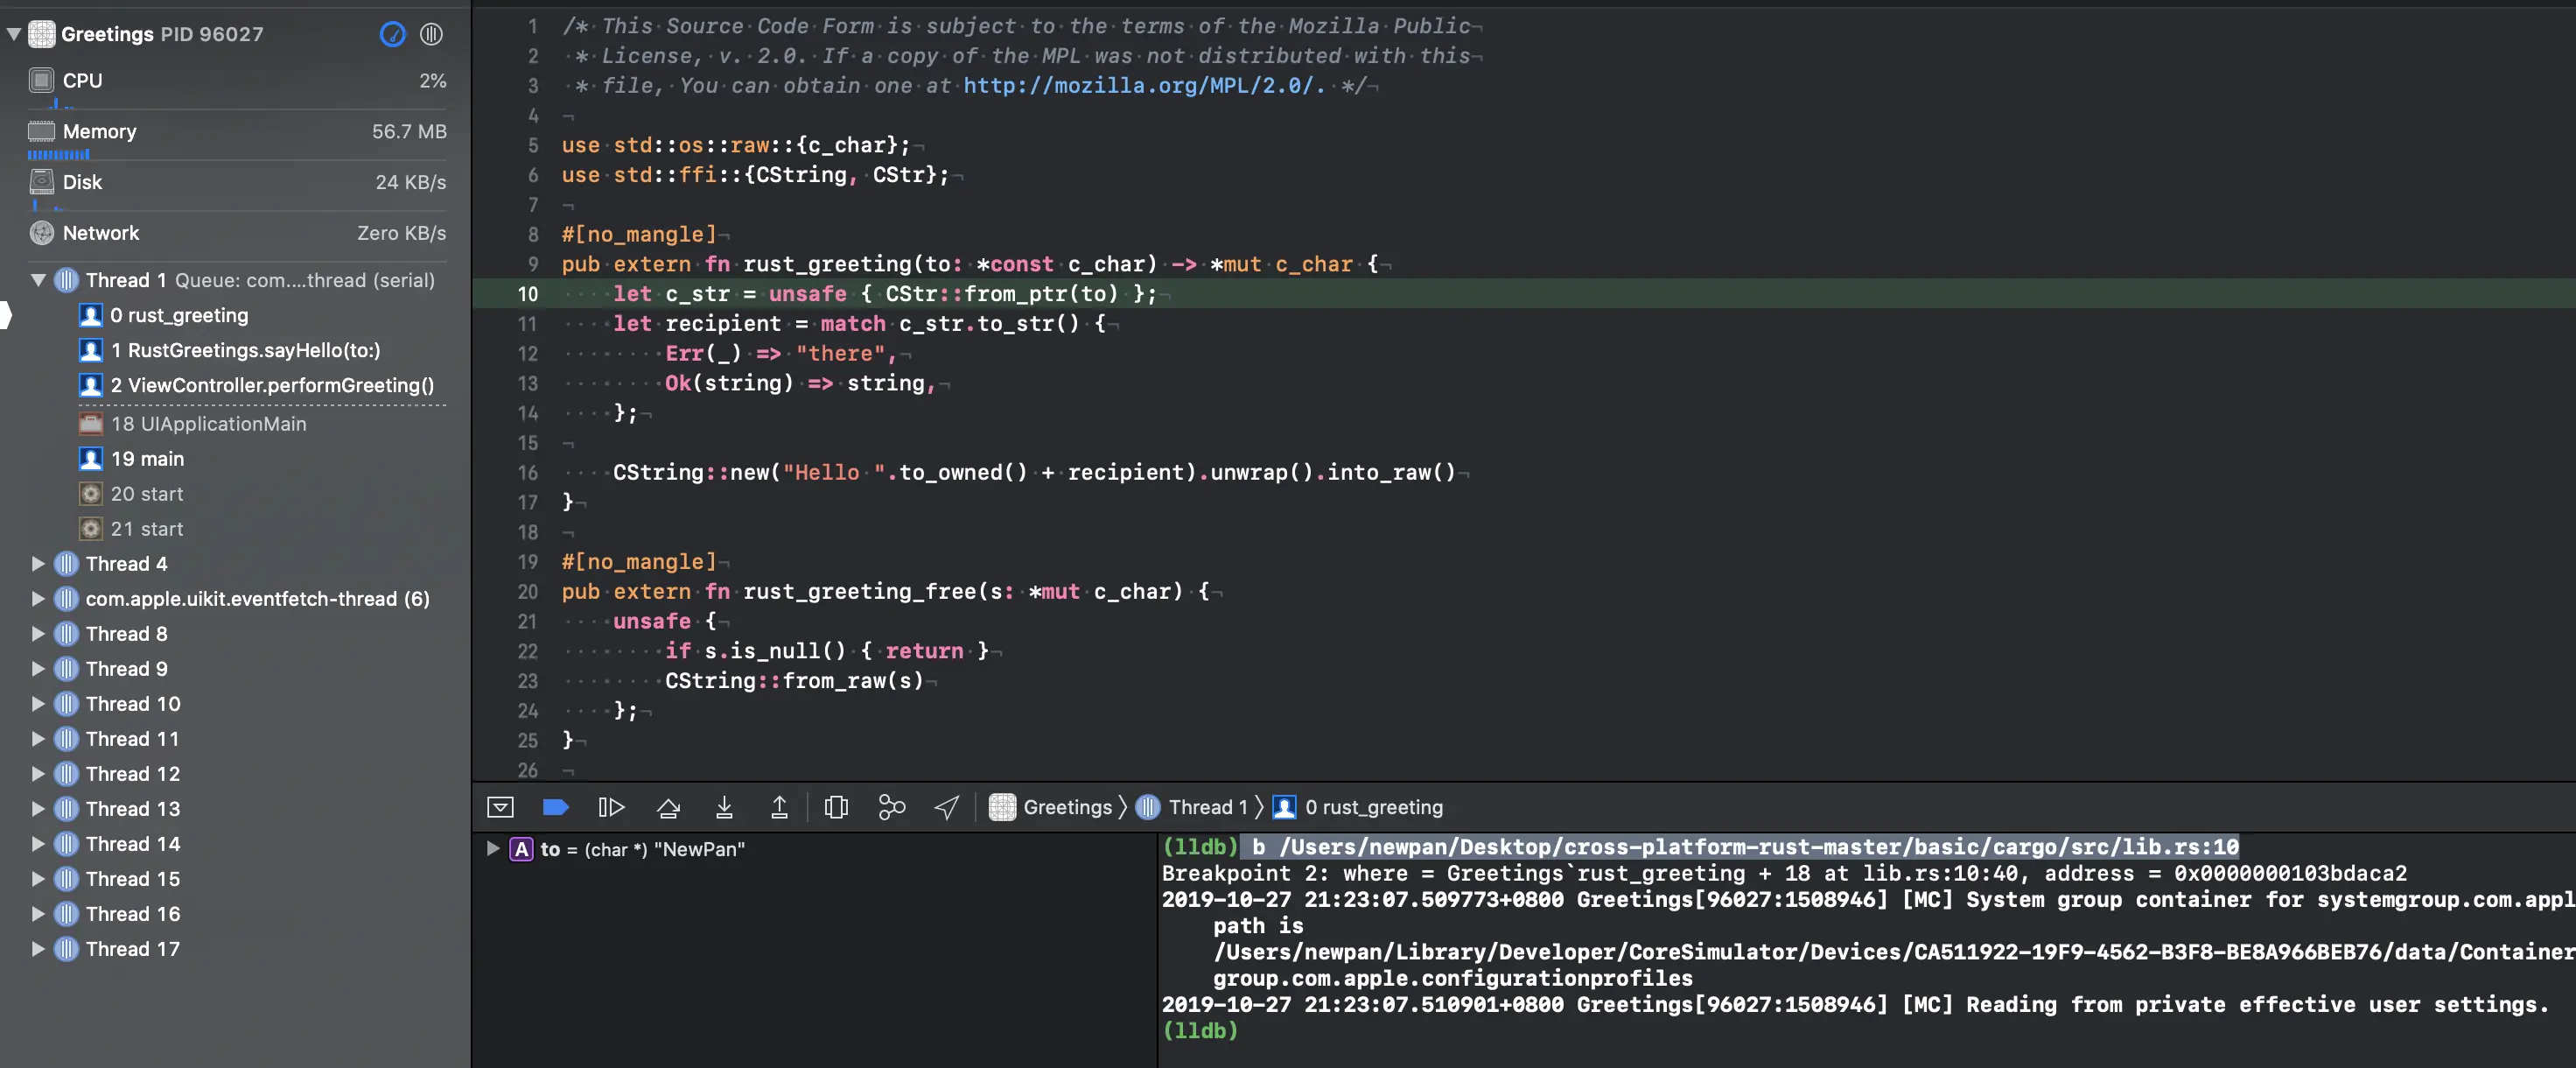Click the Continue program execution icon
This screenshot has width=2576, height=1068.
(x=610, y=807)
